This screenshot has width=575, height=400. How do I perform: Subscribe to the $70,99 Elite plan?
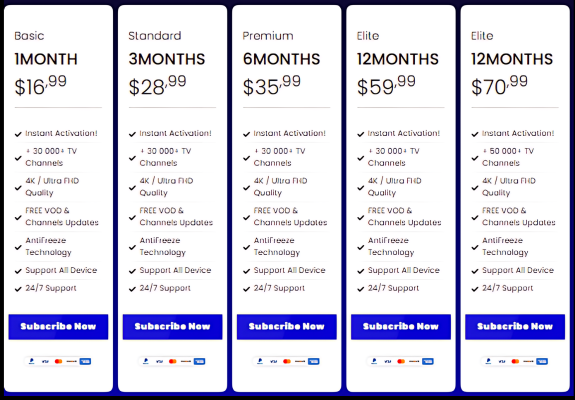pyautogui.click(x=515, y=327)
